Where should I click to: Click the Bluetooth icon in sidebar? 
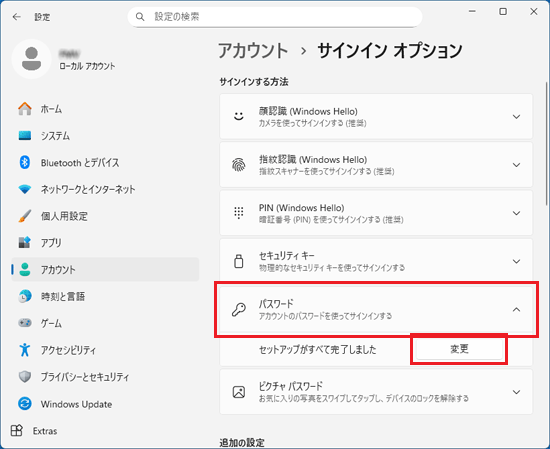(25, 162)
